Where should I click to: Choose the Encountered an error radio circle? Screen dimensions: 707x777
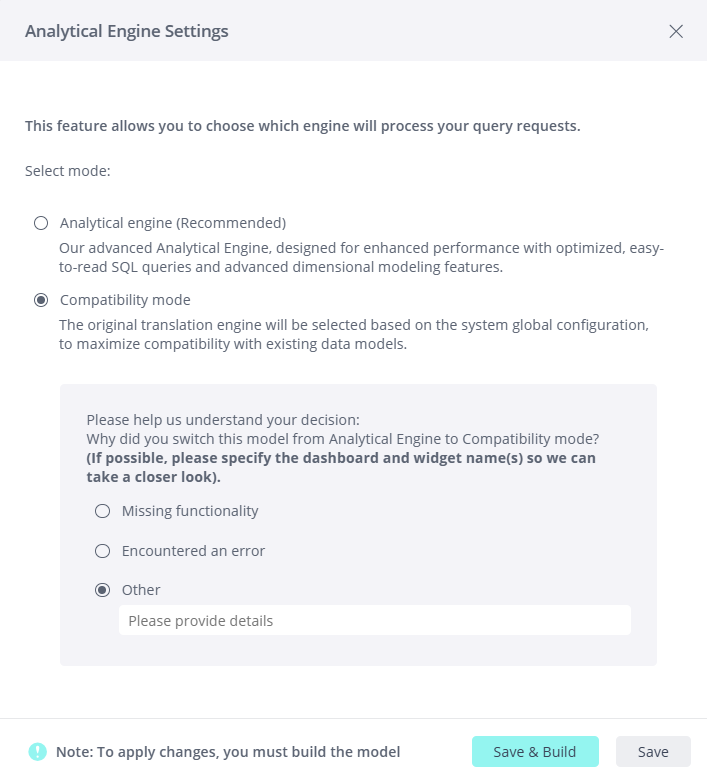(102, 551)
